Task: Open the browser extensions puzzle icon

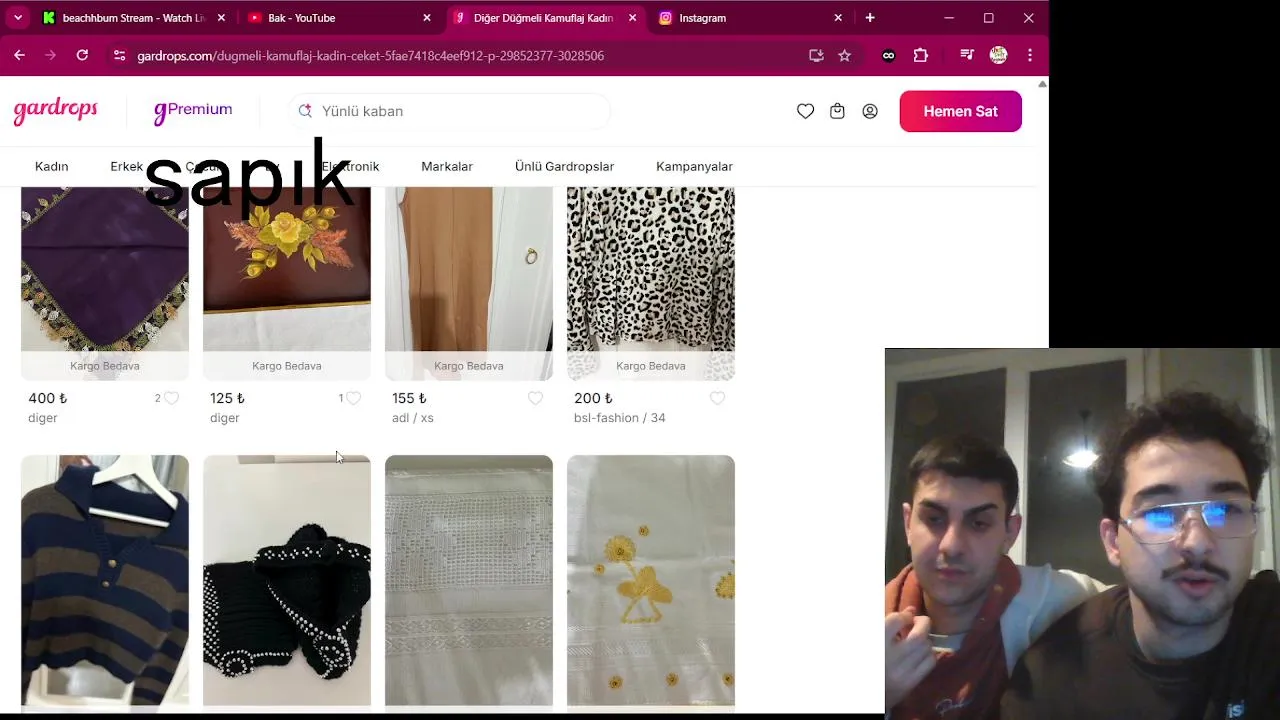Action: click(921, 56)
